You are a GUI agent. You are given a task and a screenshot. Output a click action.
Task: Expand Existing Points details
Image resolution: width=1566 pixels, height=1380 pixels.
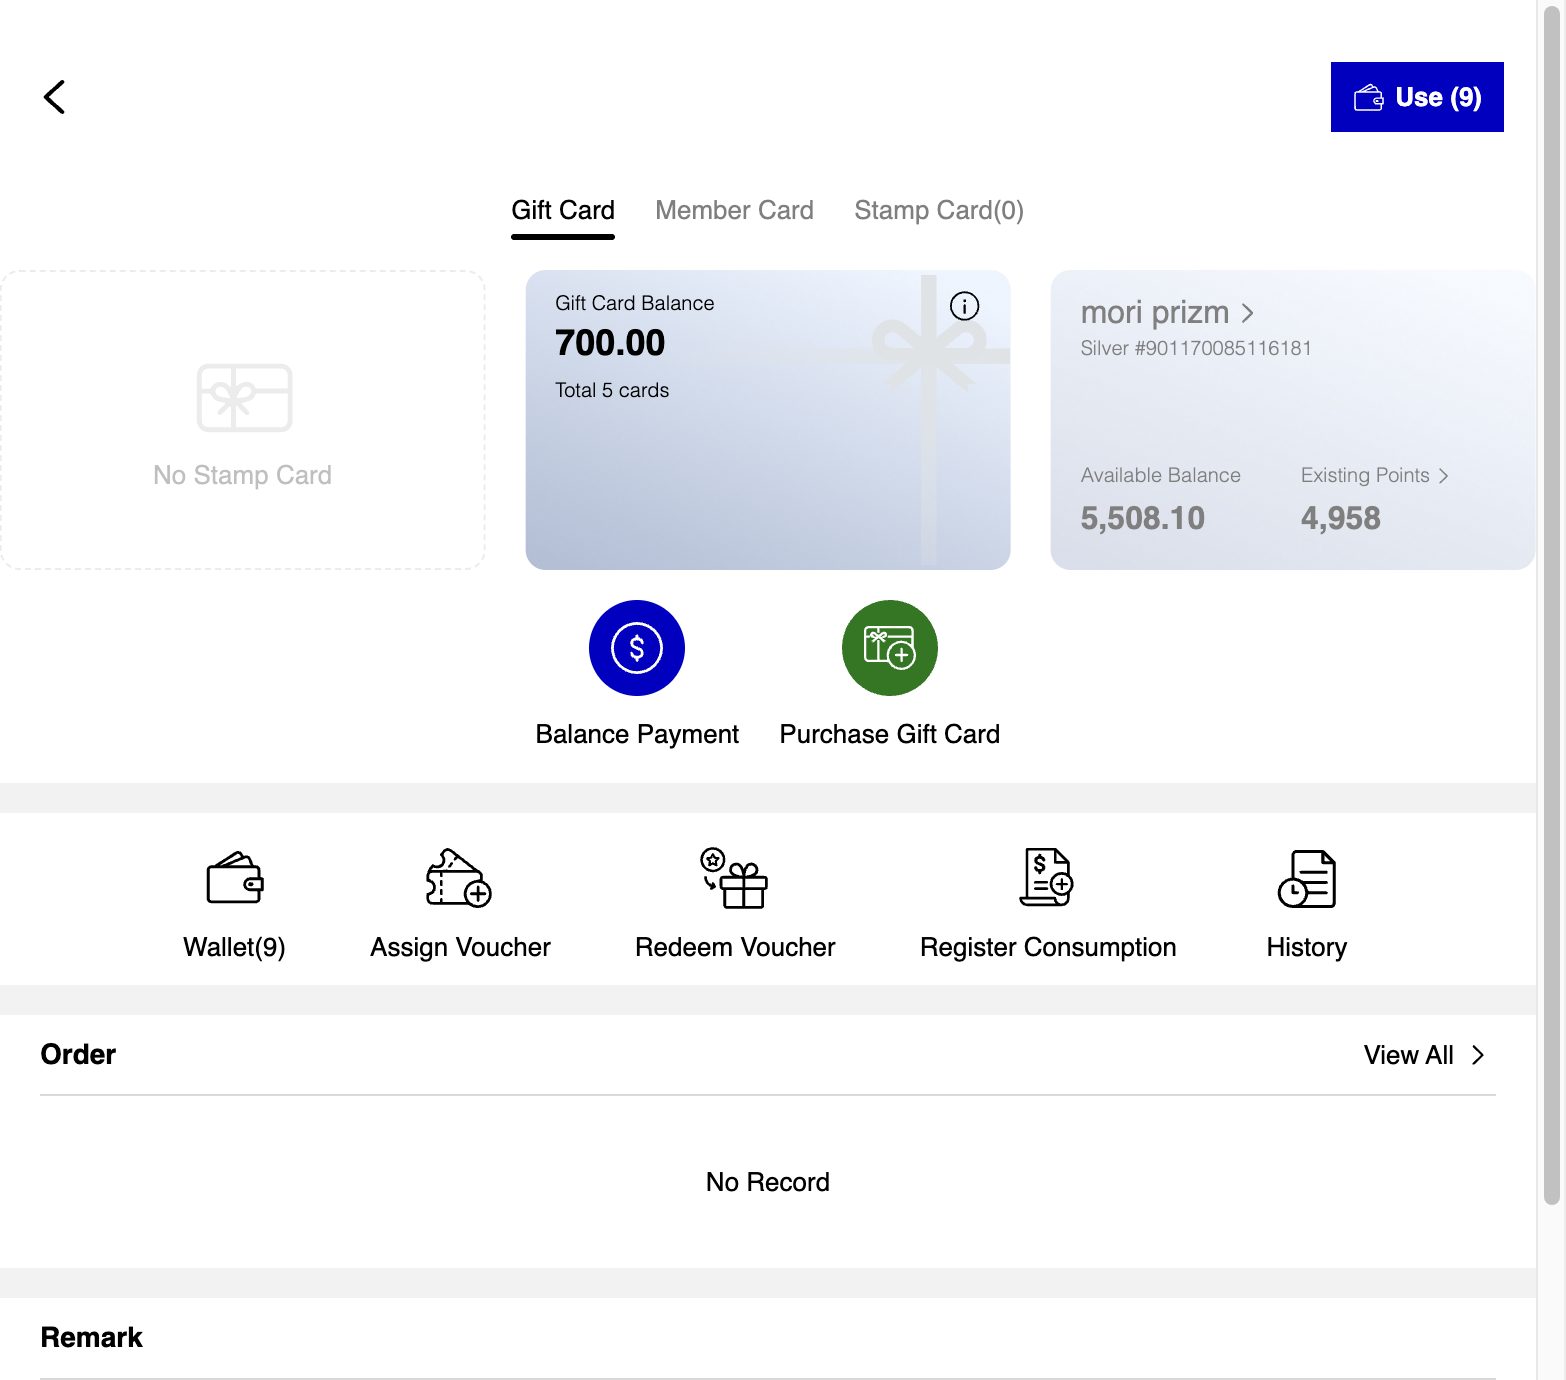click(1375, 475)
